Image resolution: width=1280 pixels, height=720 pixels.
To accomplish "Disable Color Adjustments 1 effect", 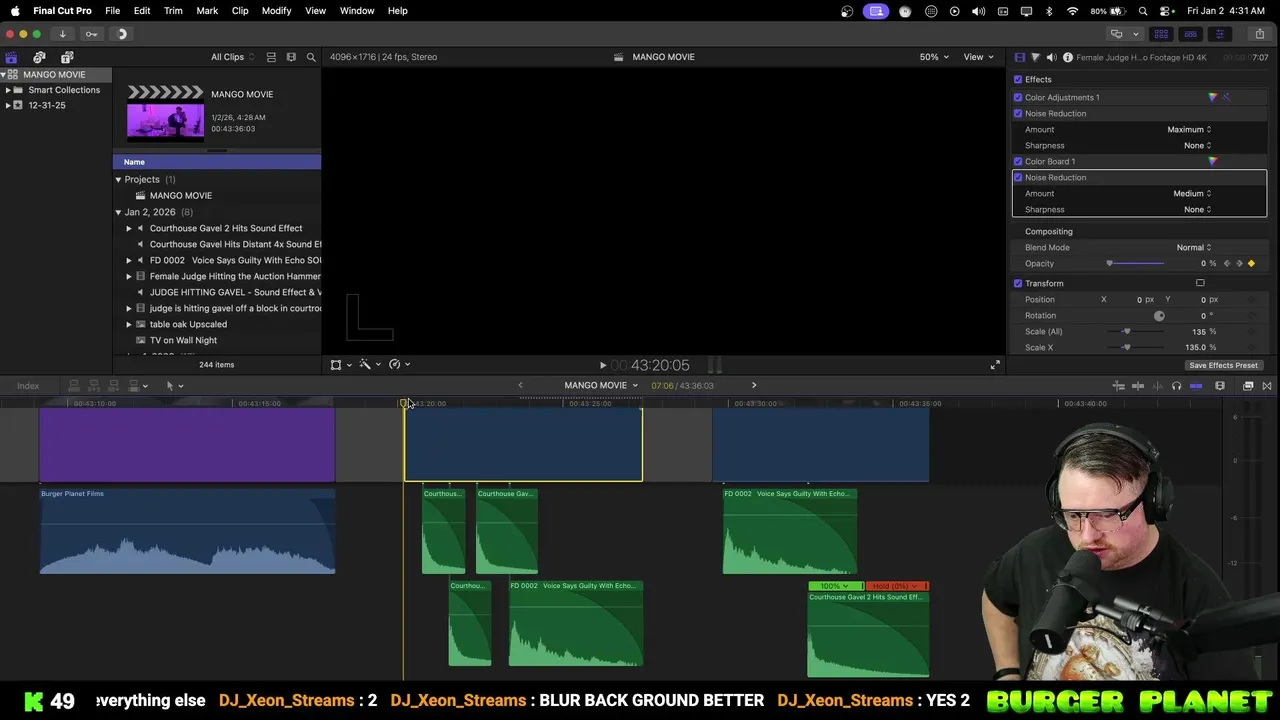I will (x=1018, y=97).
